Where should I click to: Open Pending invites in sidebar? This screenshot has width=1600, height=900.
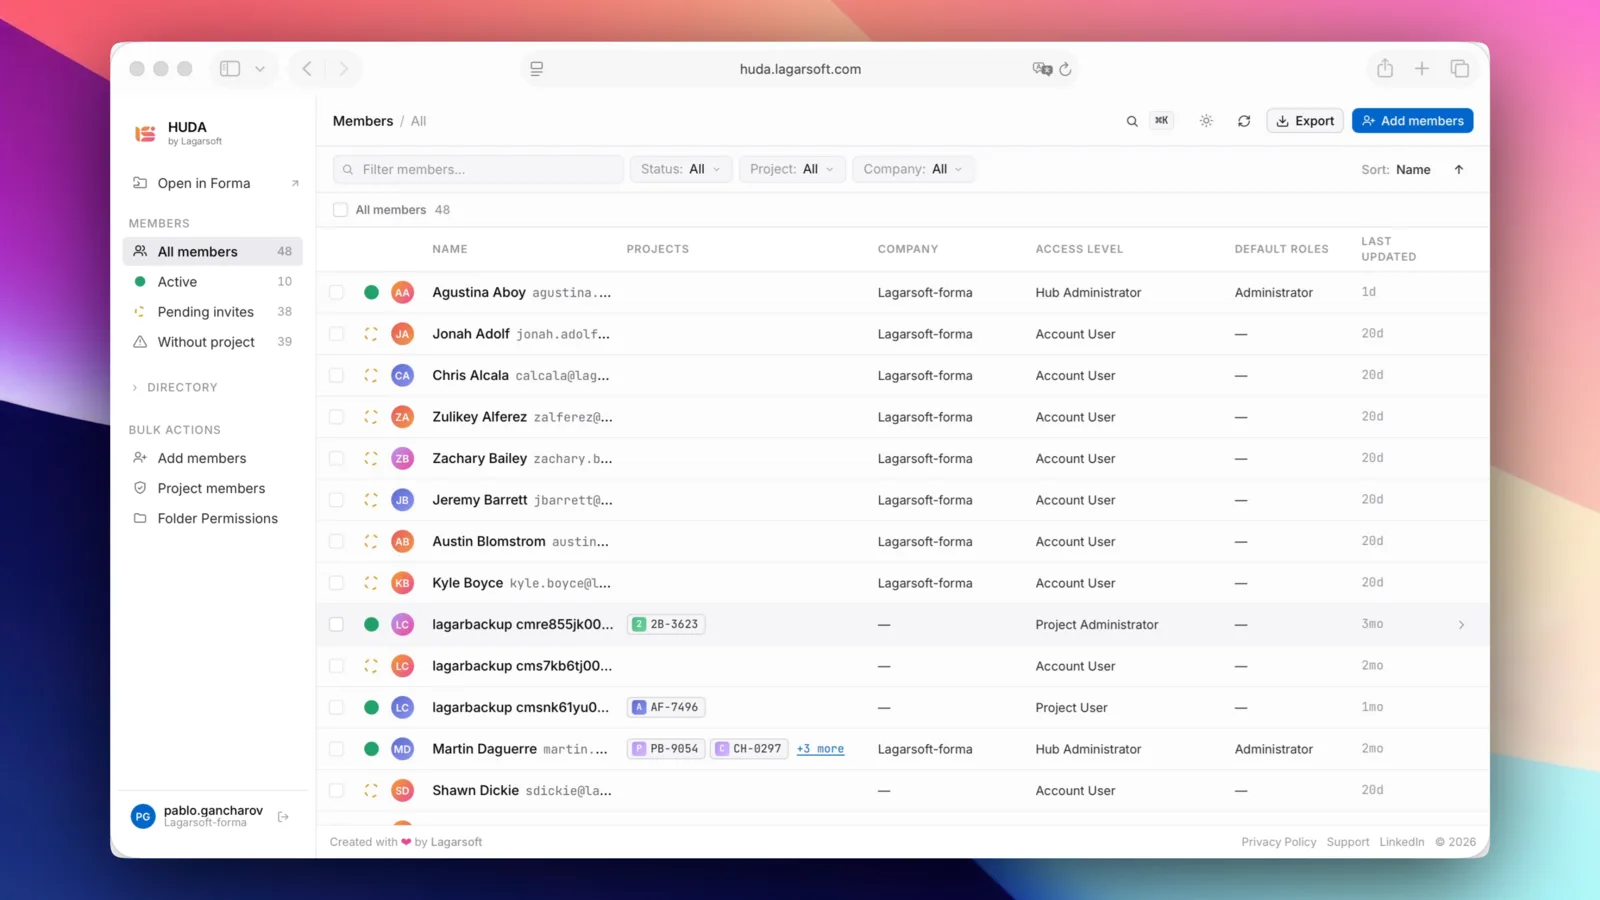[212, 312]
